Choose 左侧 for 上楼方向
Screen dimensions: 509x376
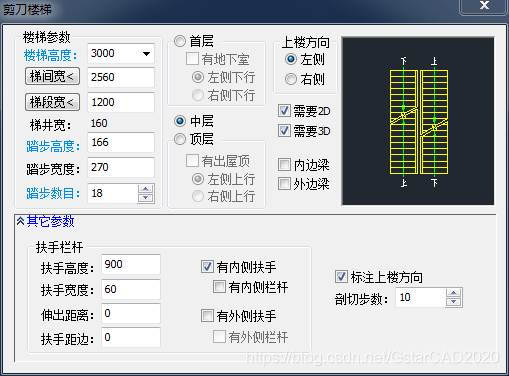click(x=291, y=59)
